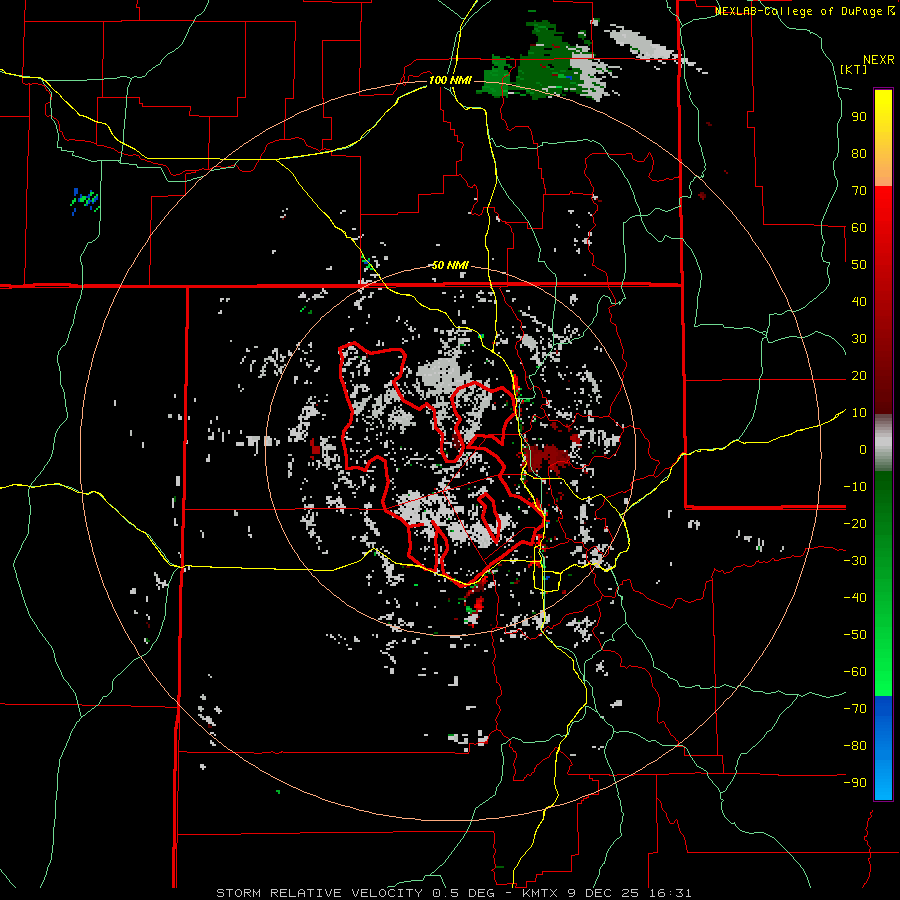This screenshot has width=900, height=900.
Task: Click the dark red echo patch east of radar center
Action: [546, 457]
